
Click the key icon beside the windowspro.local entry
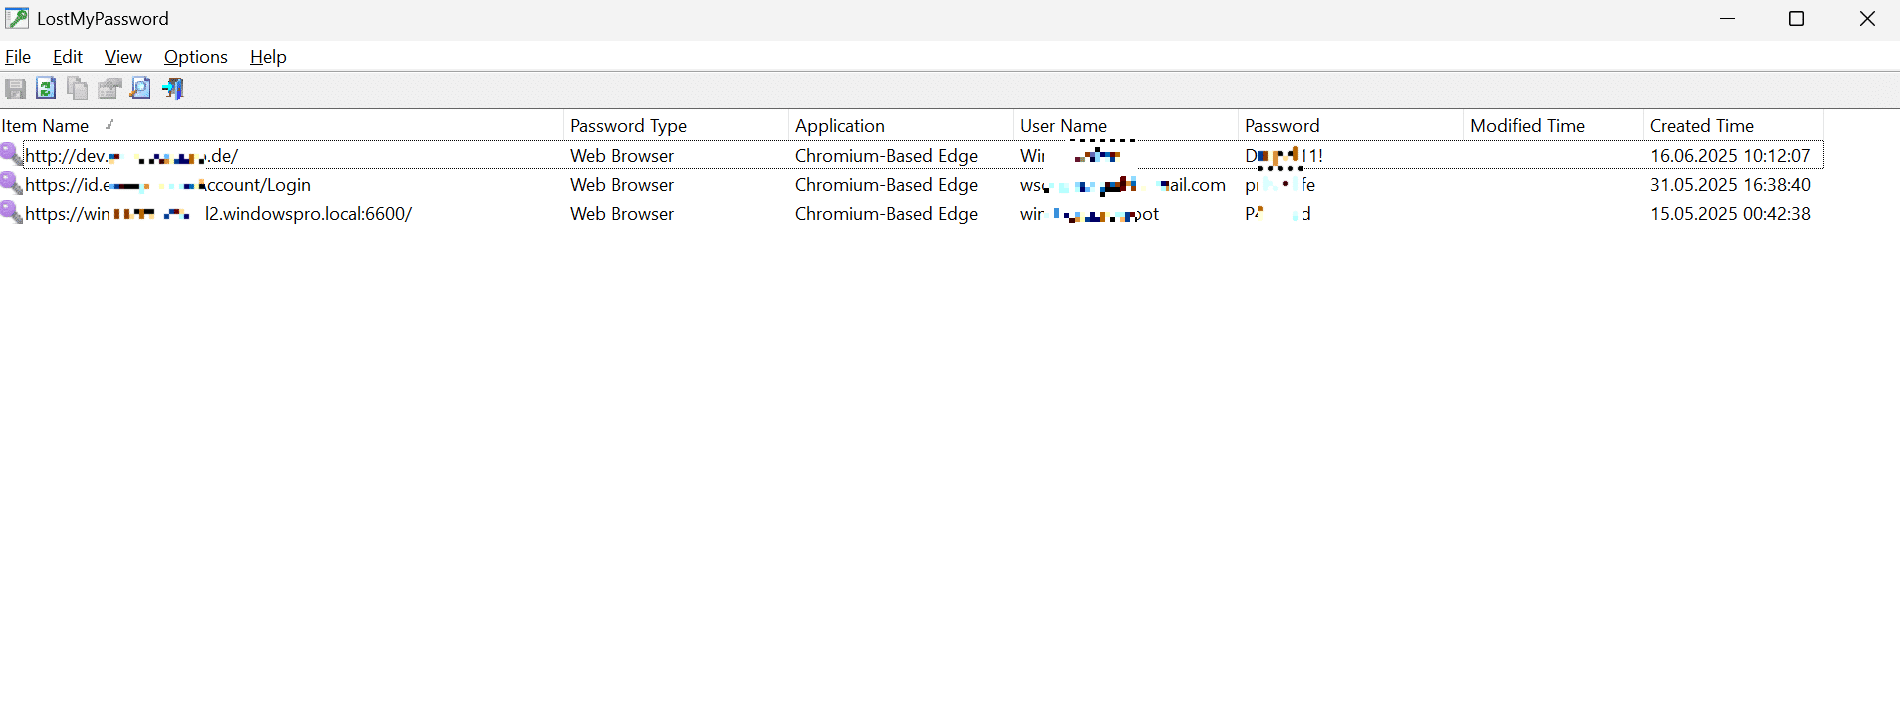pyautogui.click(x=11, y=213)
